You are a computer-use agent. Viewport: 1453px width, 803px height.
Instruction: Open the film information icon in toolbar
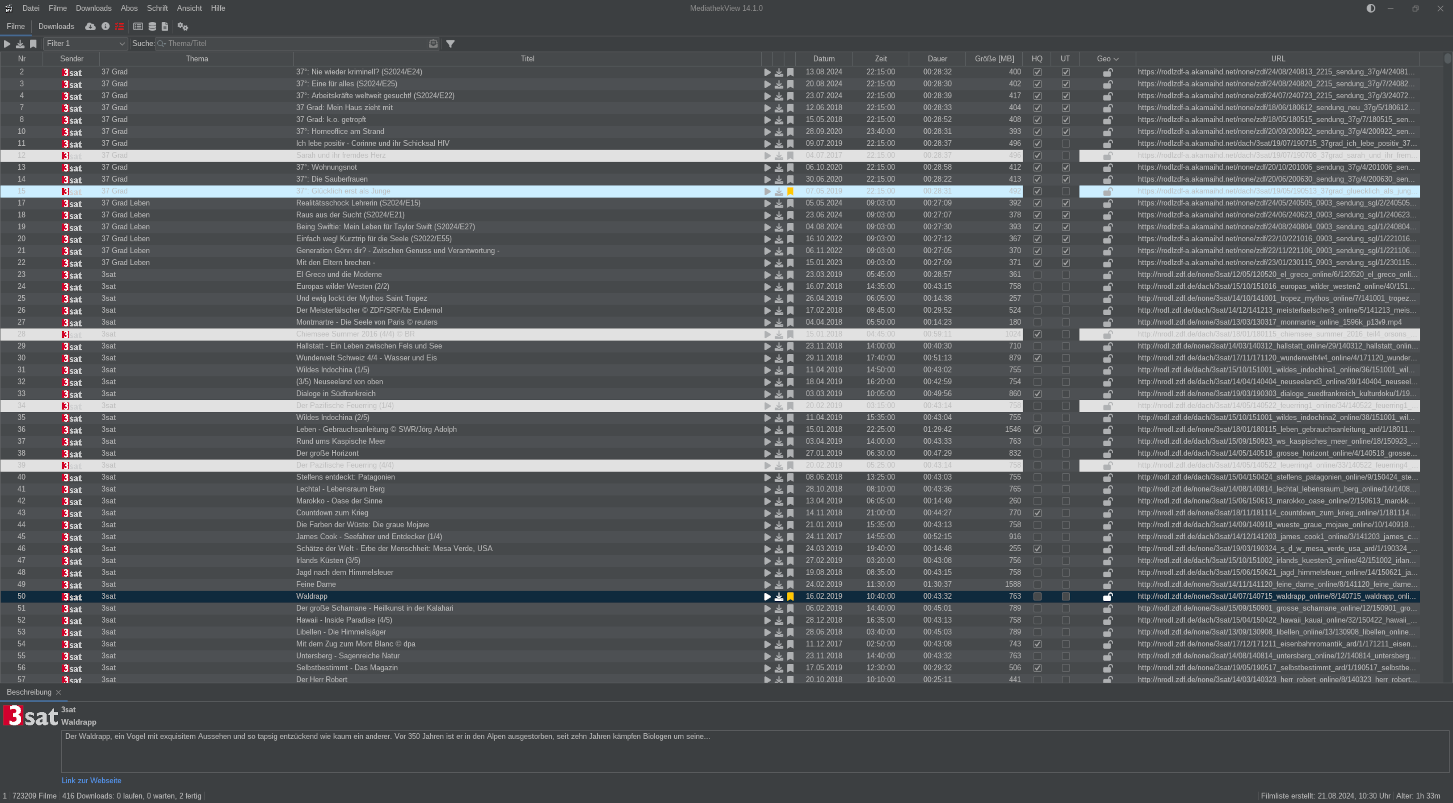105,26
